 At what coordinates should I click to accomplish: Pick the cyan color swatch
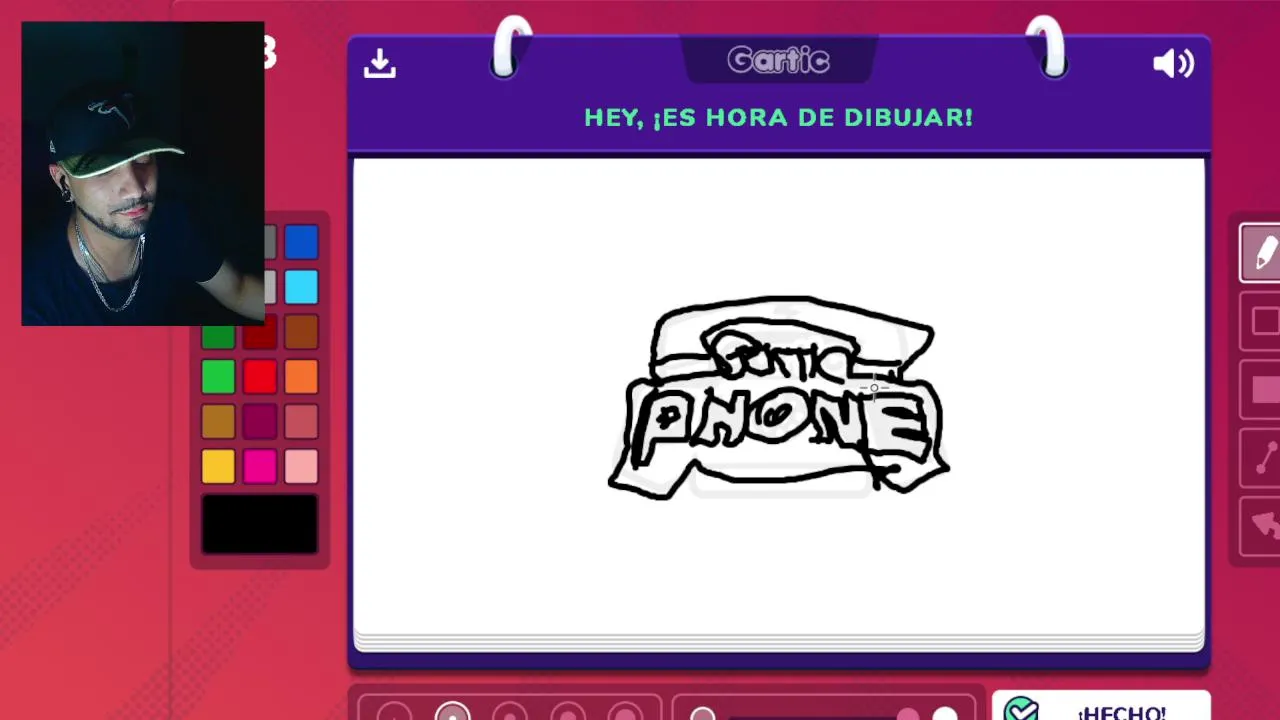point(301,287)
